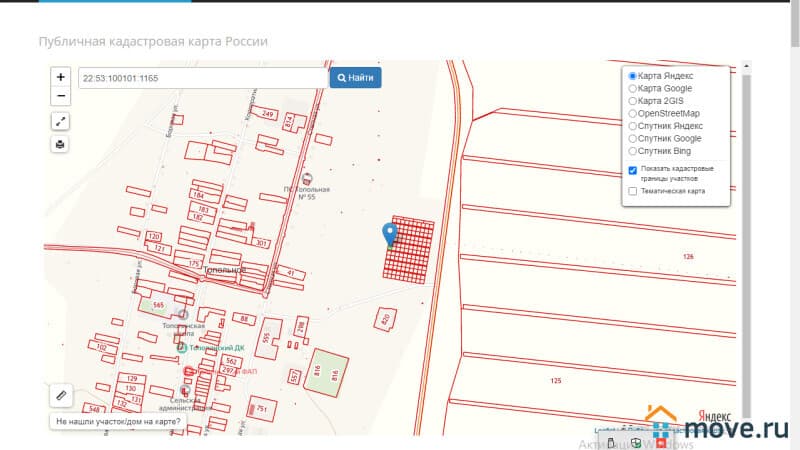Enable Тематическая карта checkbox
800x450 pixels.
(633, 191)
